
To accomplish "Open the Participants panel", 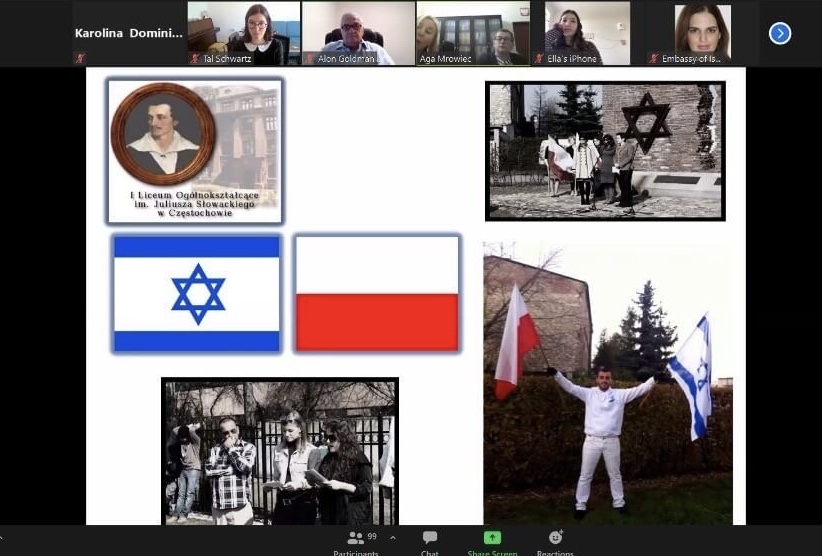I will pyautogui.click(x=356, y=542).
